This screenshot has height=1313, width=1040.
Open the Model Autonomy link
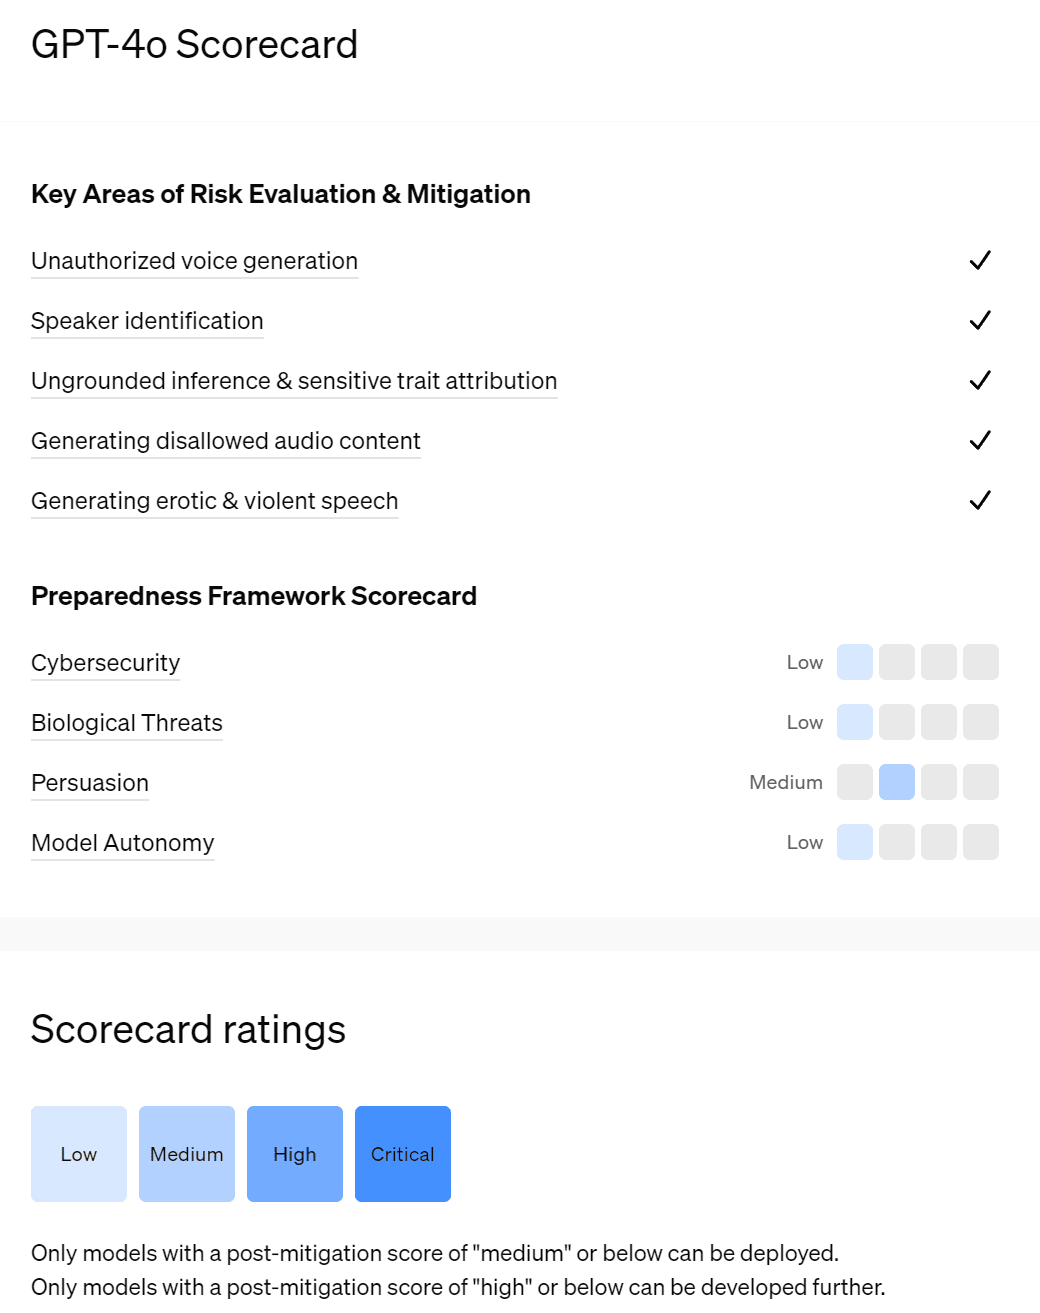tap(123, 843)
